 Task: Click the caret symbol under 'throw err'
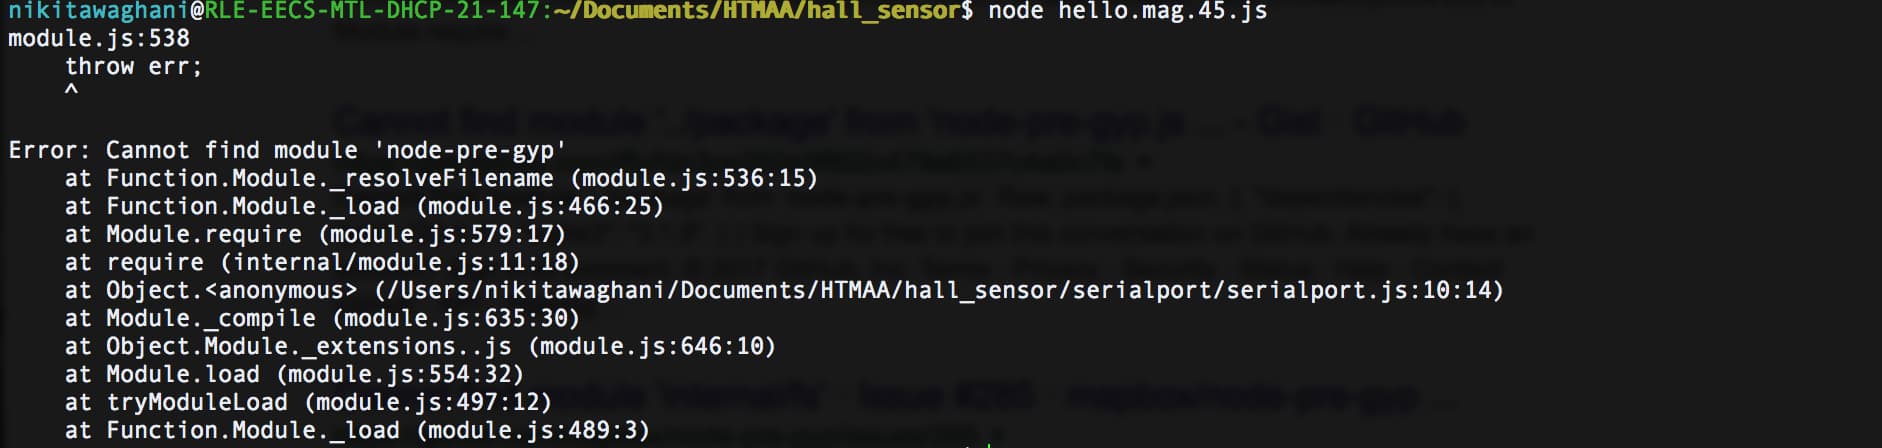coord(71,91)
